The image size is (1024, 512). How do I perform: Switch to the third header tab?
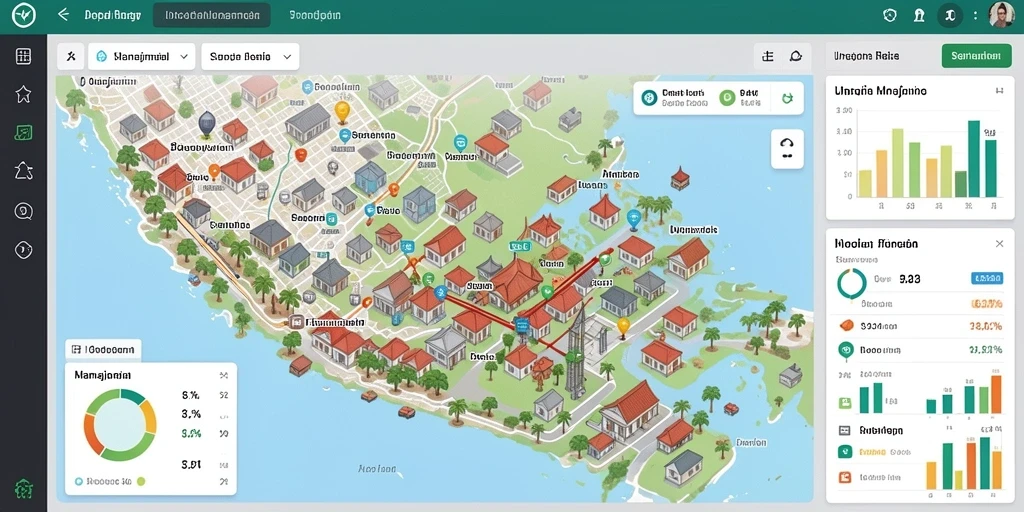(315, 15)
